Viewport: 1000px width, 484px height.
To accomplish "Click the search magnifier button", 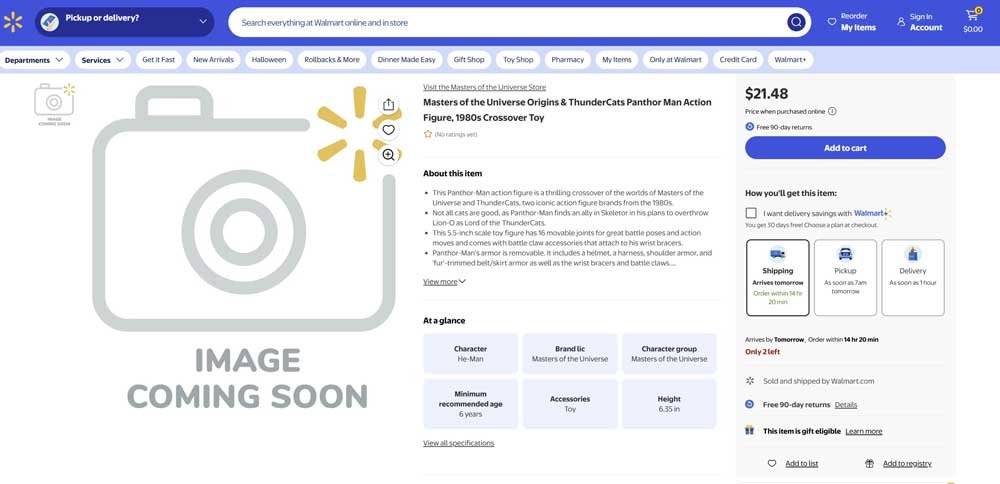I will coord(796,22).
